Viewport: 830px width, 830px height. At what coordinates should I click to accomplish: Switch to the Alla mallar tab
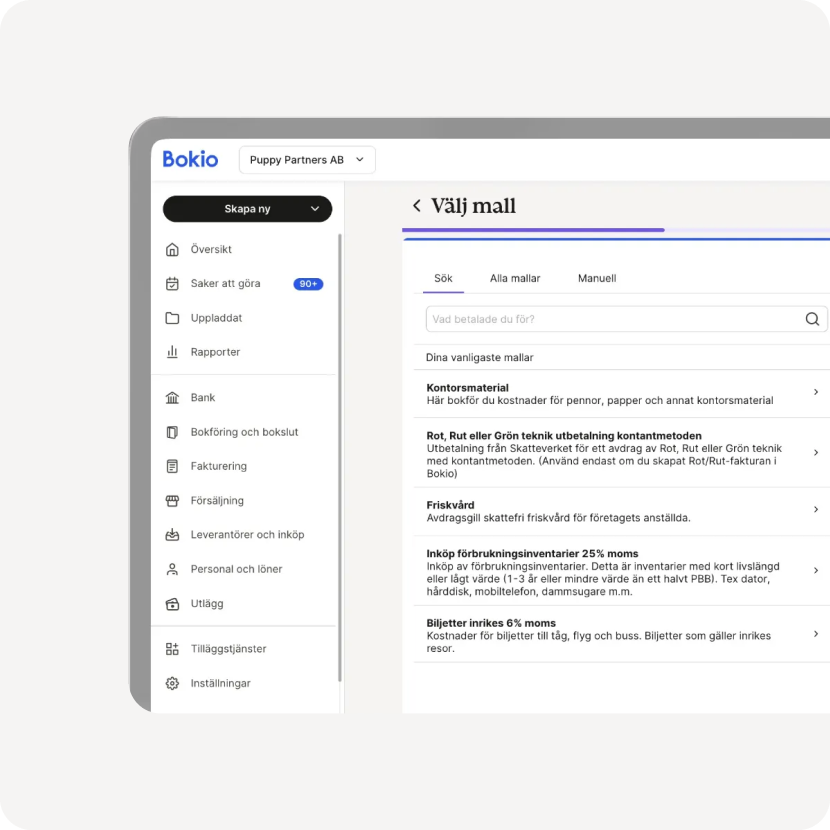coord(515,278)
